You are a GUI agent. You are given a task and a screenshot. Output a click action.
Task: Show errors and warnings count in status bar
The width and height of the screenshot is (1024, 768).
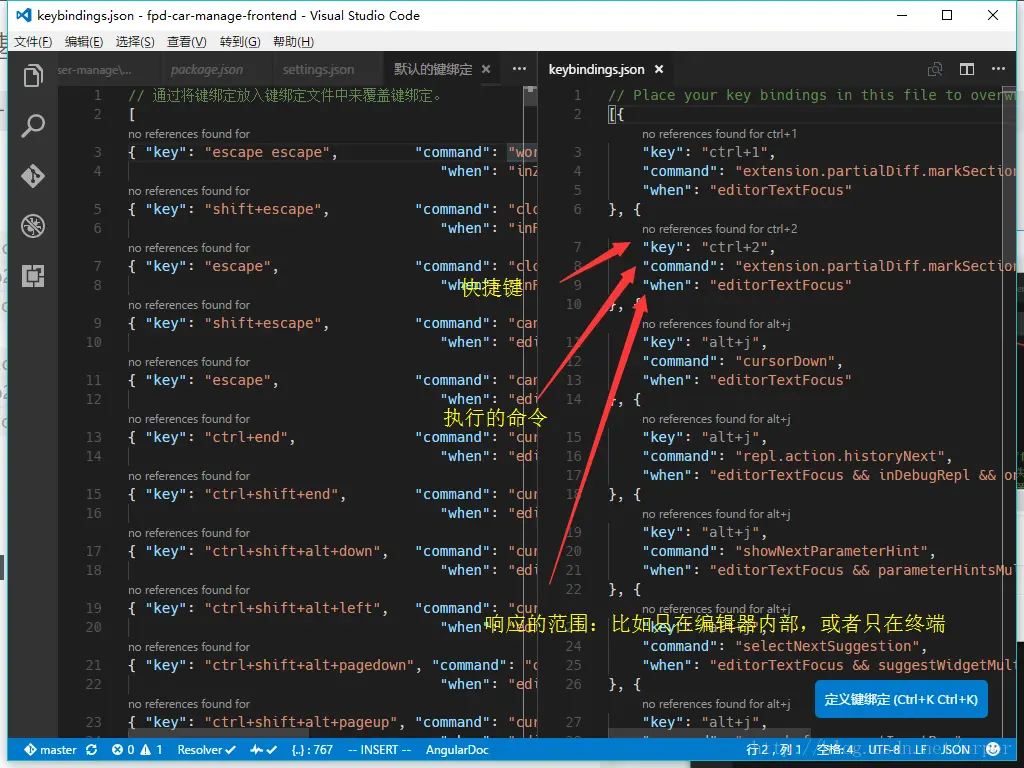tap(137, 750)
